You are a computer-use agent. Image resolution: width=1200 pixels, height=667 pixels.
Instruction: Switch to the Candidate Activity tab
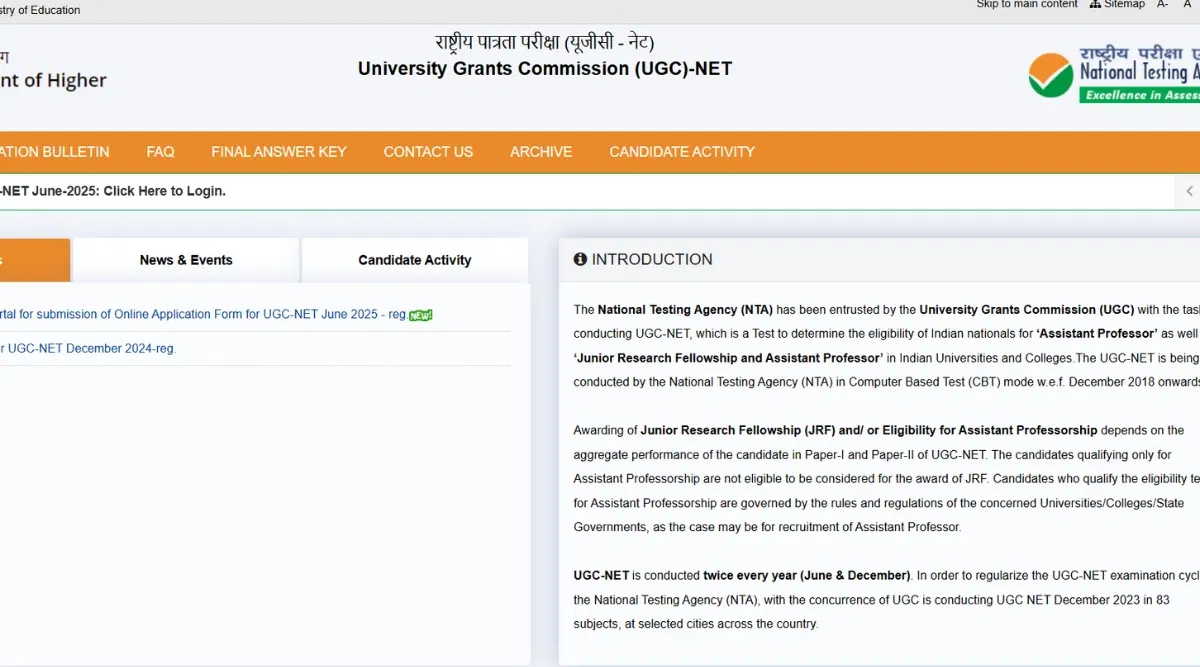tap(414, 260)
